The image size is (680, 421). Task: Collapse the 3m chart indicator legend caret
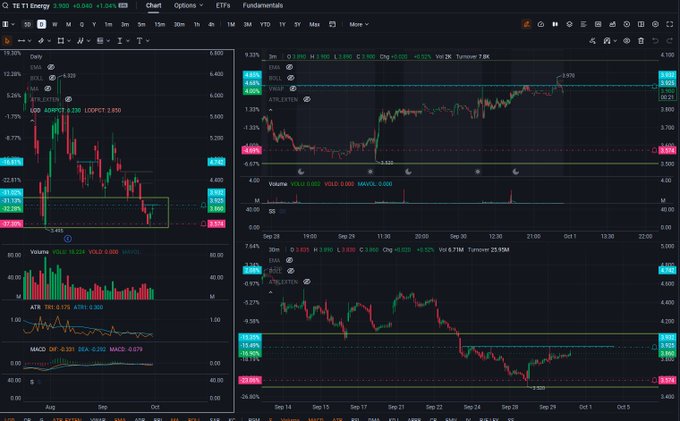[x=271, y=110]
